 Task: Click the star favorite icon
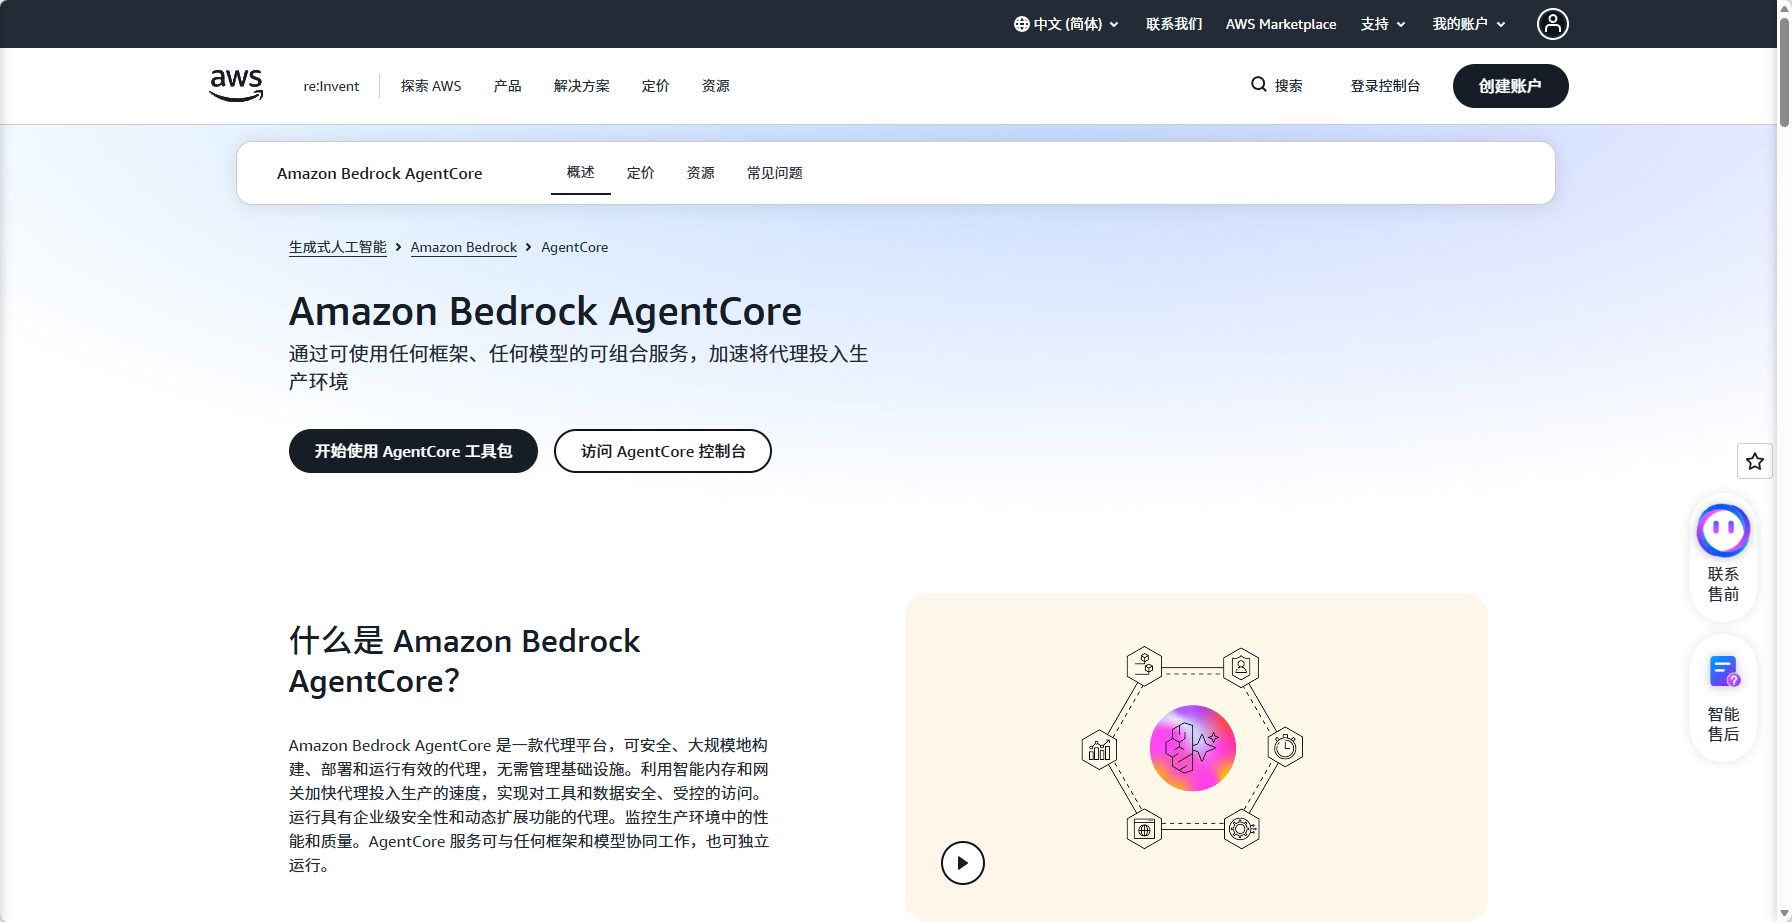pos(1754,461)
